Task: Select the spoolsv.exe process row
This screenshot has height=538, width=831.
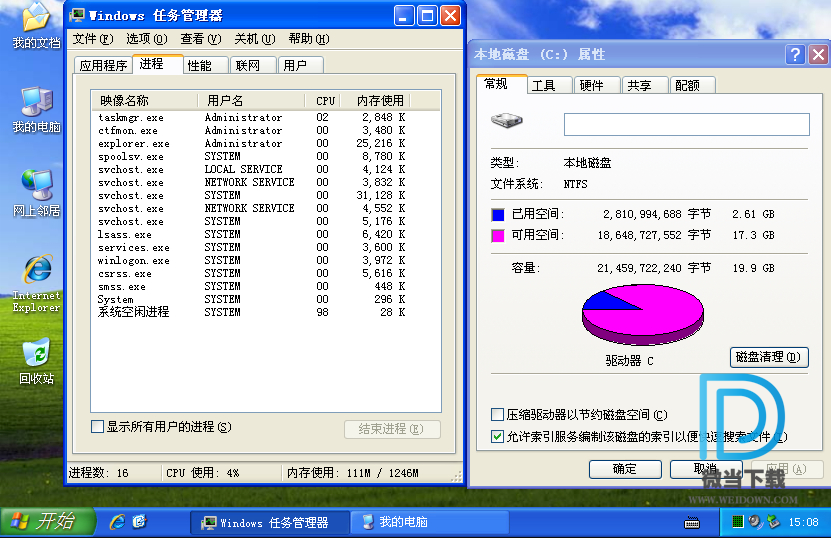Action: pyautogui.click(x=252, y=157)
